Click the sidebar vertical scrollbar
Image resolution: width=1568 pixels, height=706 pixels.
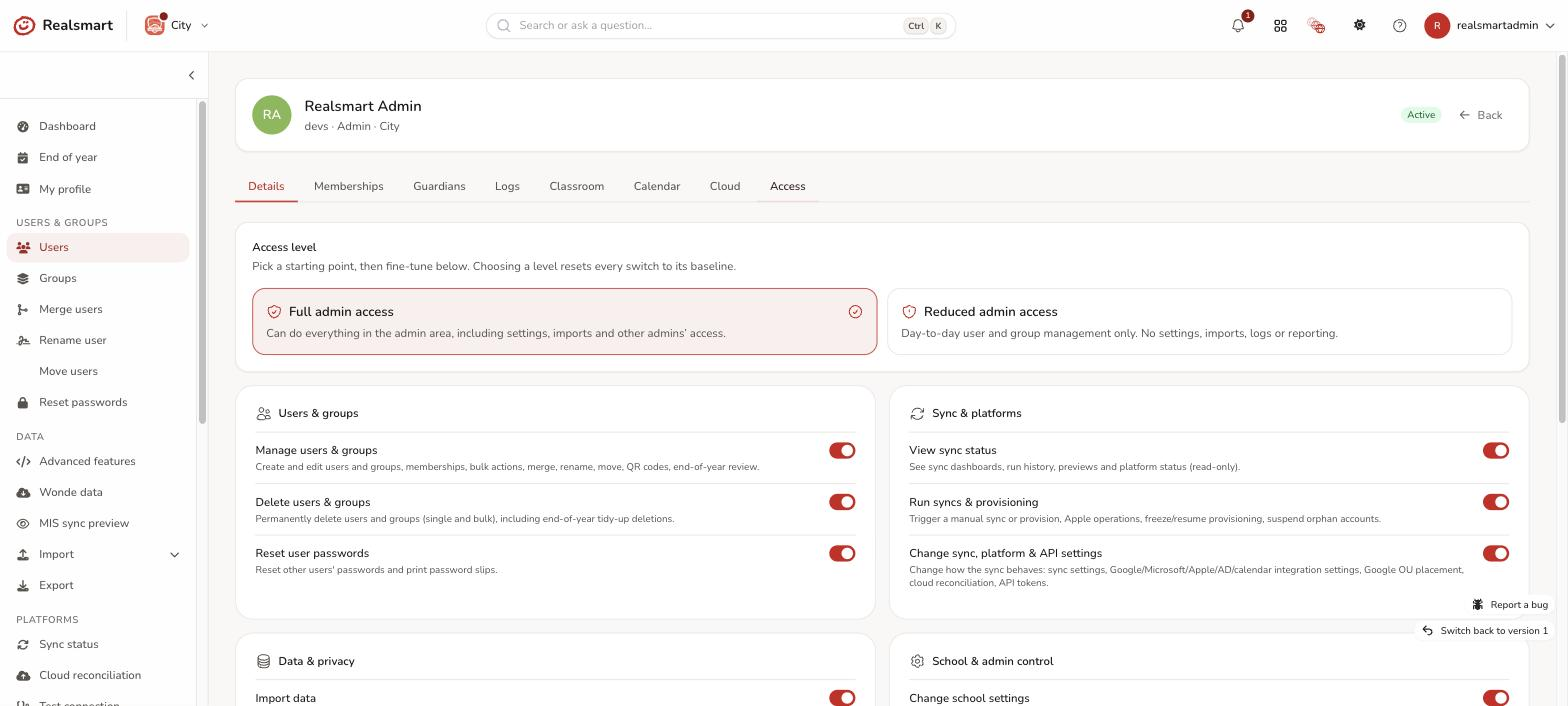point(202,262)
